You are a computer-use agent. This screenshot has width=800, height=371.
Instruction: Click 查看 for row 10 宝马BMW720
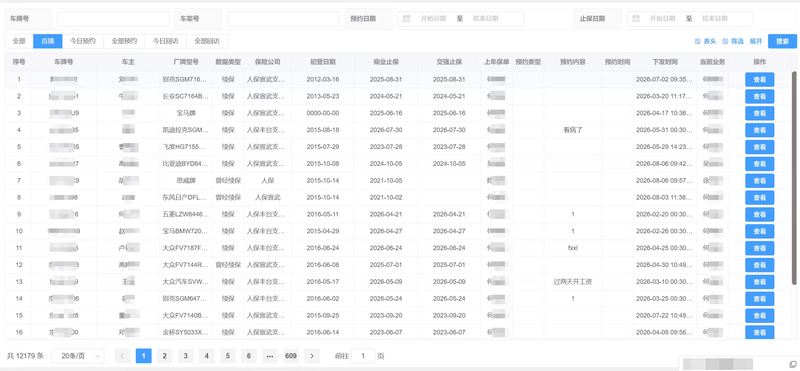tap(759, 231)
